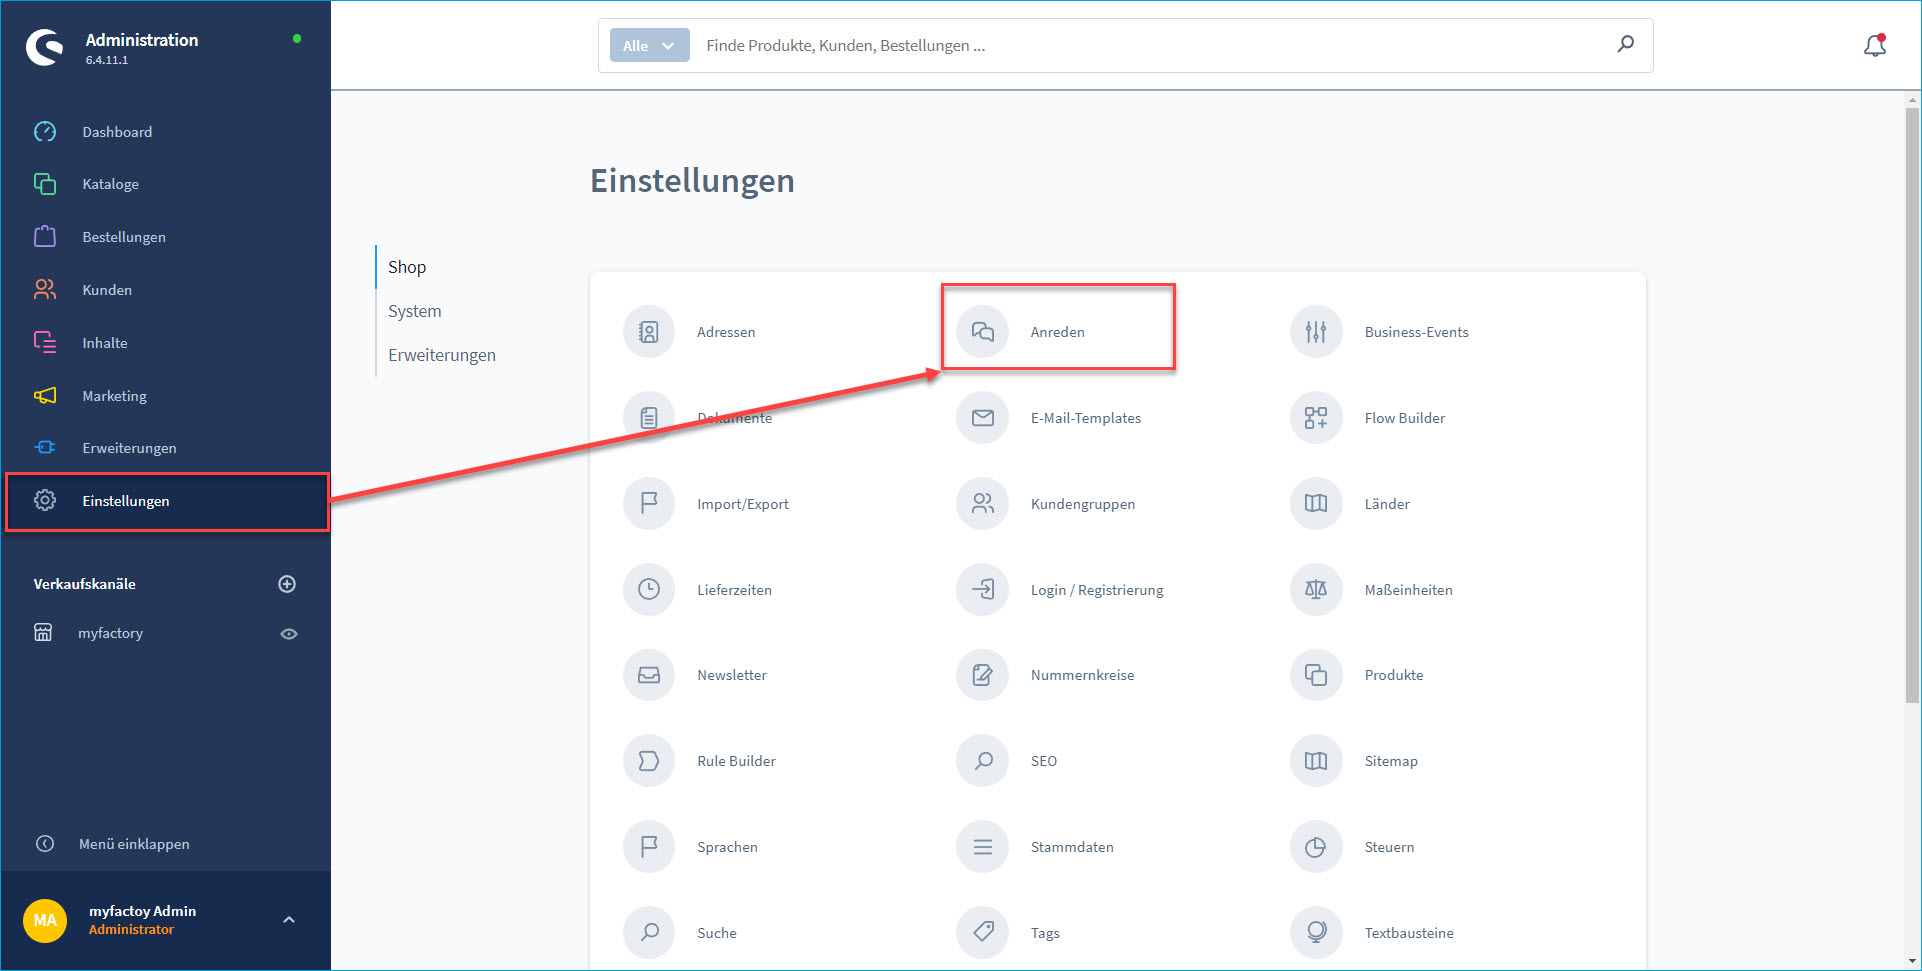Click the Import/Export flag icon

[x=649, y=504]
